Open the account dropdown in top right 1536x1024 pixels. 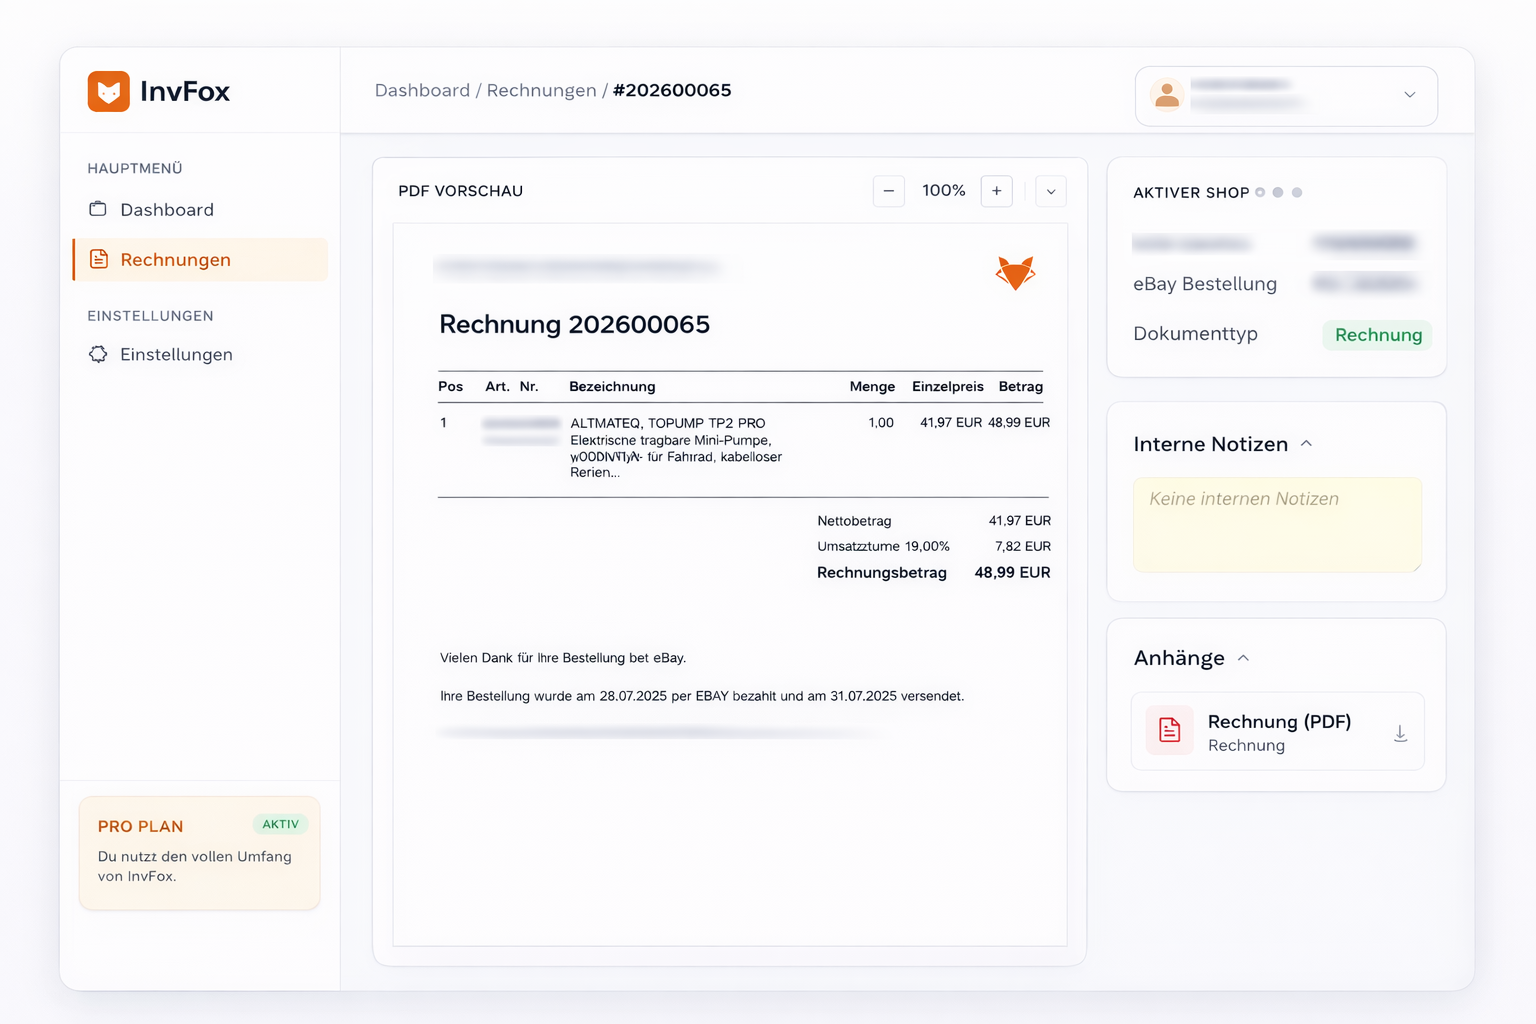[1410, 96]
